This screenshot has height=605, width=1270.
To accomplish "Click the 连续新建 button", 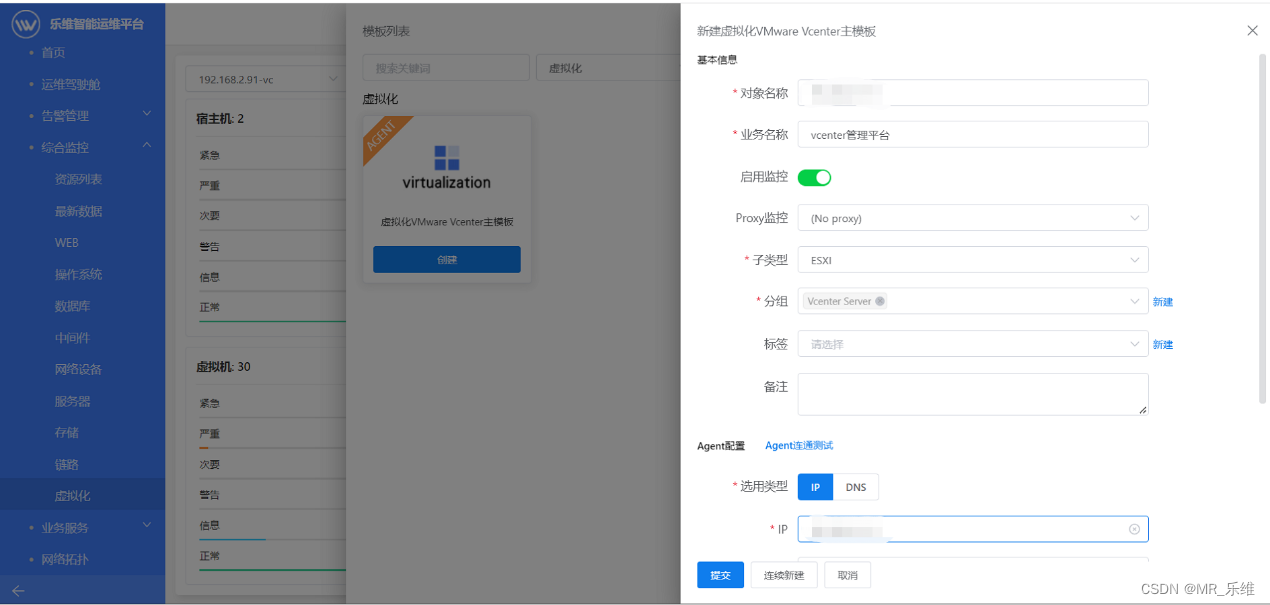I will coord(784,575).
